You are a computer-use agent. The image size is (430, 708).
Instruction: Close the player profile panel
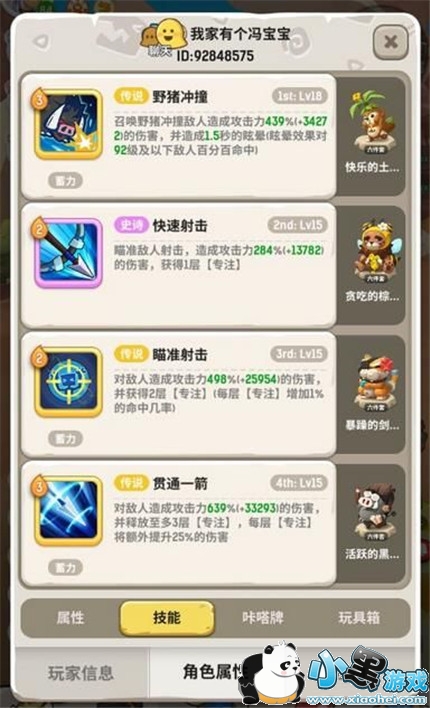(391, 42)
